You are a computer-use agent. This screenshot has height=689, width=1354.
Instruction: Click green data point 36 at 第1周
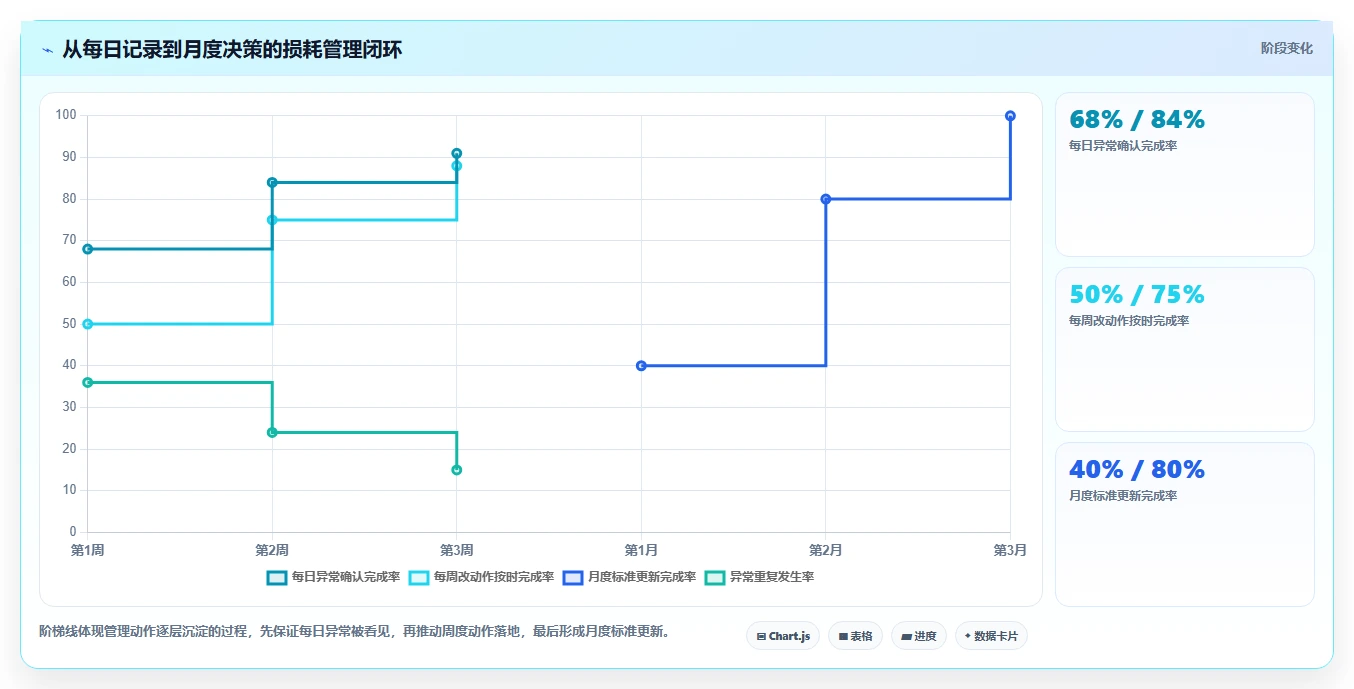click(88, 382)
